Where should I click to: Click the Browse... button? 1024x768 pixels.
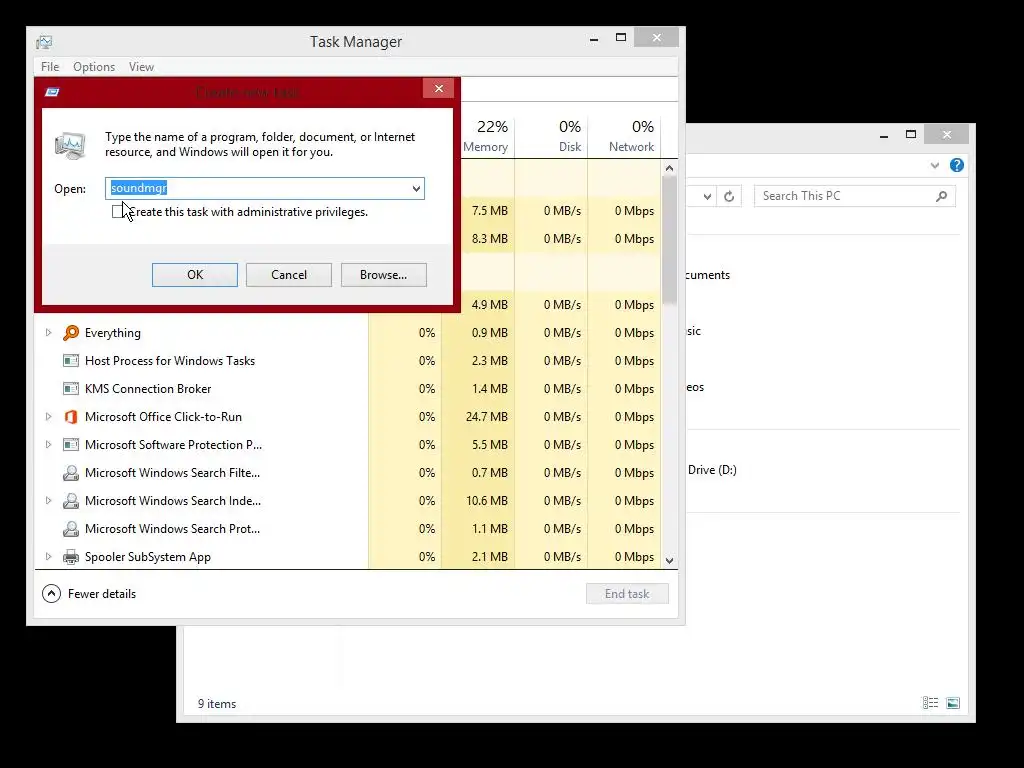(383, 275)
